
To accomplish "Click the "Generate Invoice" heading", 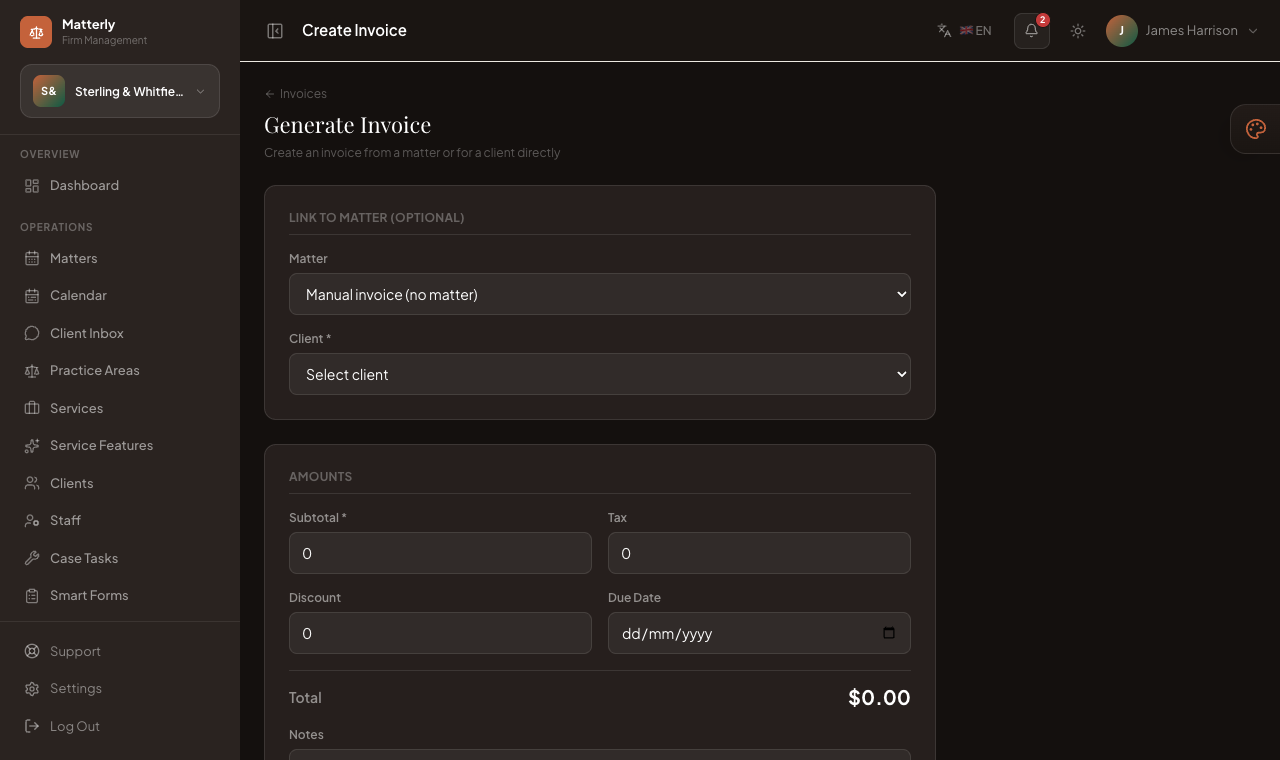I will pos(348,125).
